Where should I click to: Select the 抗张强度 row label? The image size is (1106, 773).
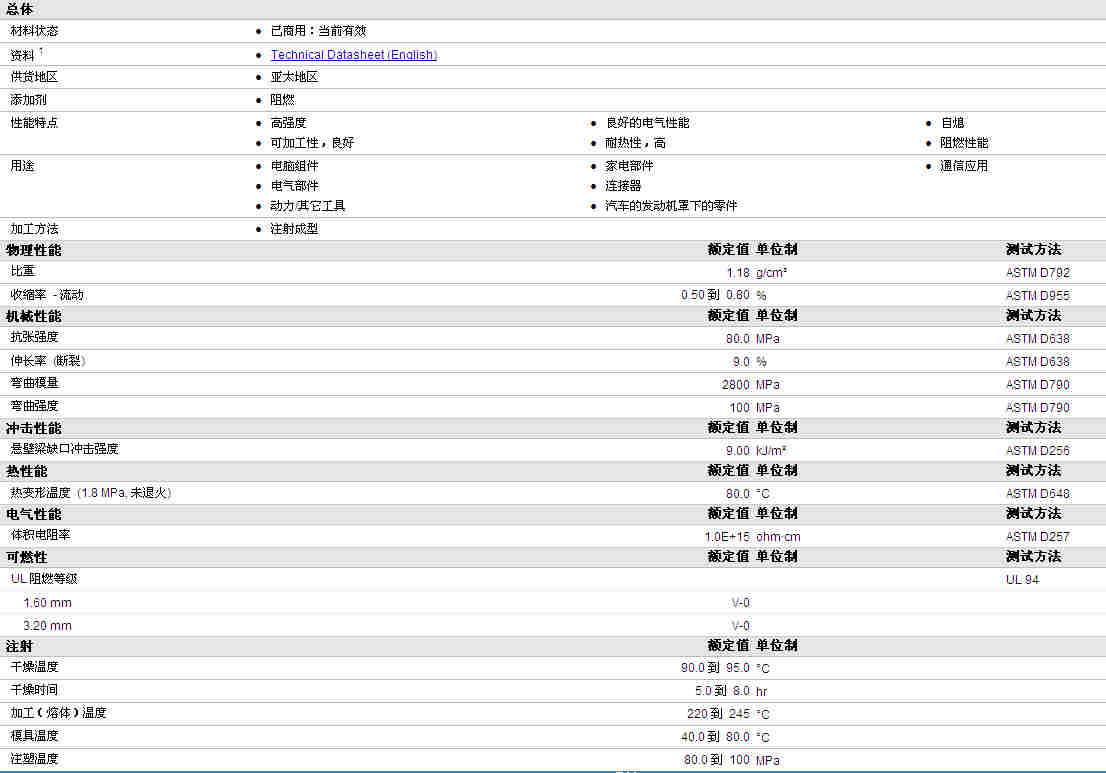(x=34, y=337)
